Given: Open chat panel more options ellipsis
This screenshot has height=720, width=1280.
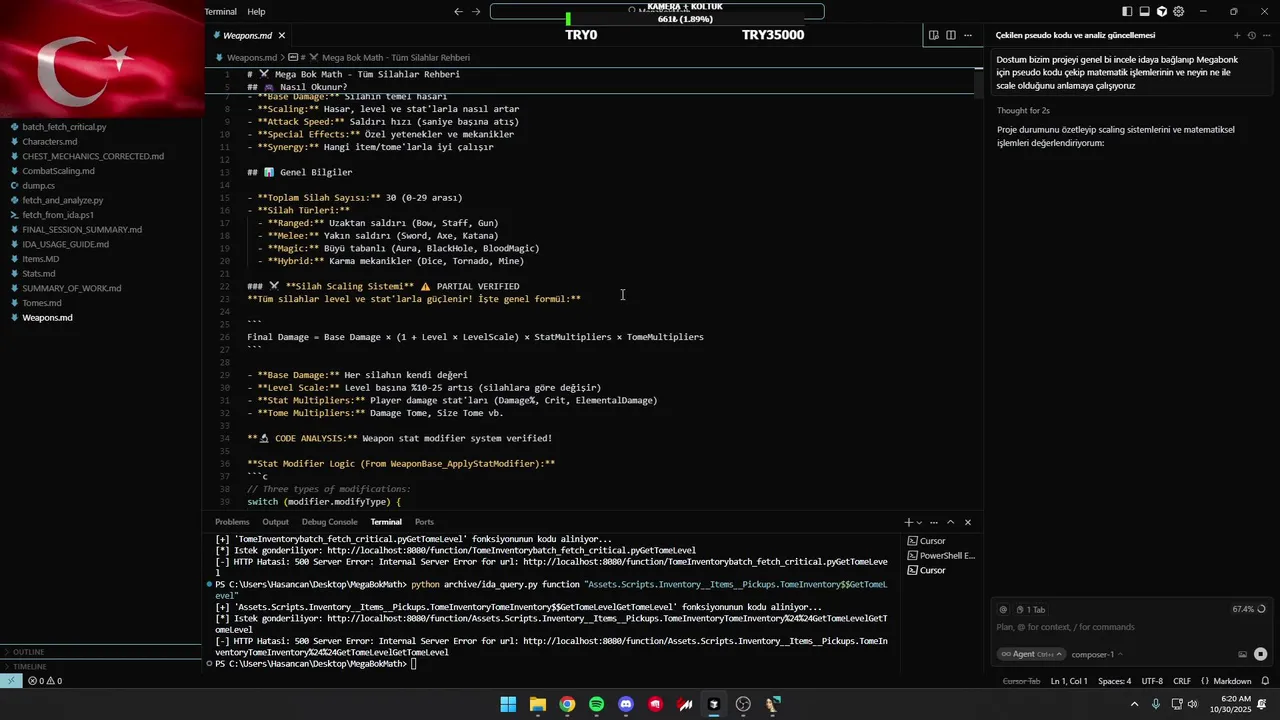Looking at the screenshot, I should click(x=1266, y=35).
